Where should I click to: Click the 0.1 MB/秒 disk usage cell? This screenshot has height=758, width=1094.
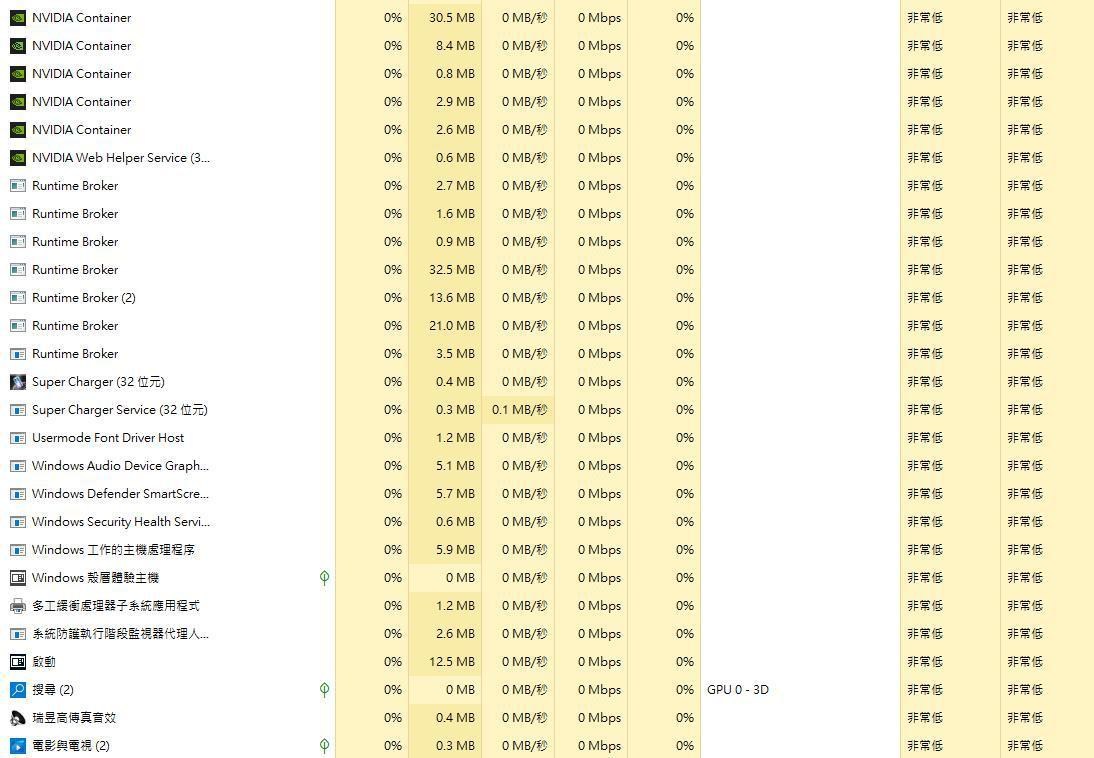click(519, 410)
